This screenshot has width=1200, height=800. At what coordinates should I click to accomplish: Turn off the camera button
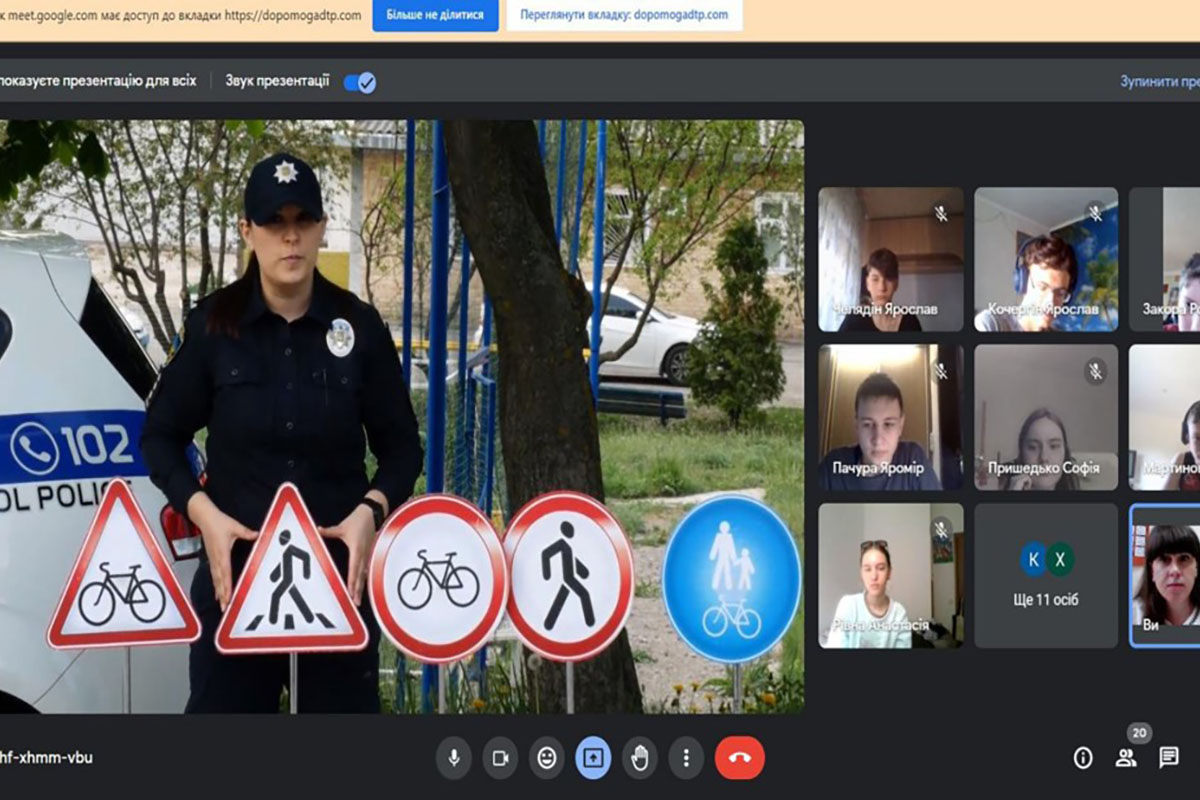(x=500, y=758)
